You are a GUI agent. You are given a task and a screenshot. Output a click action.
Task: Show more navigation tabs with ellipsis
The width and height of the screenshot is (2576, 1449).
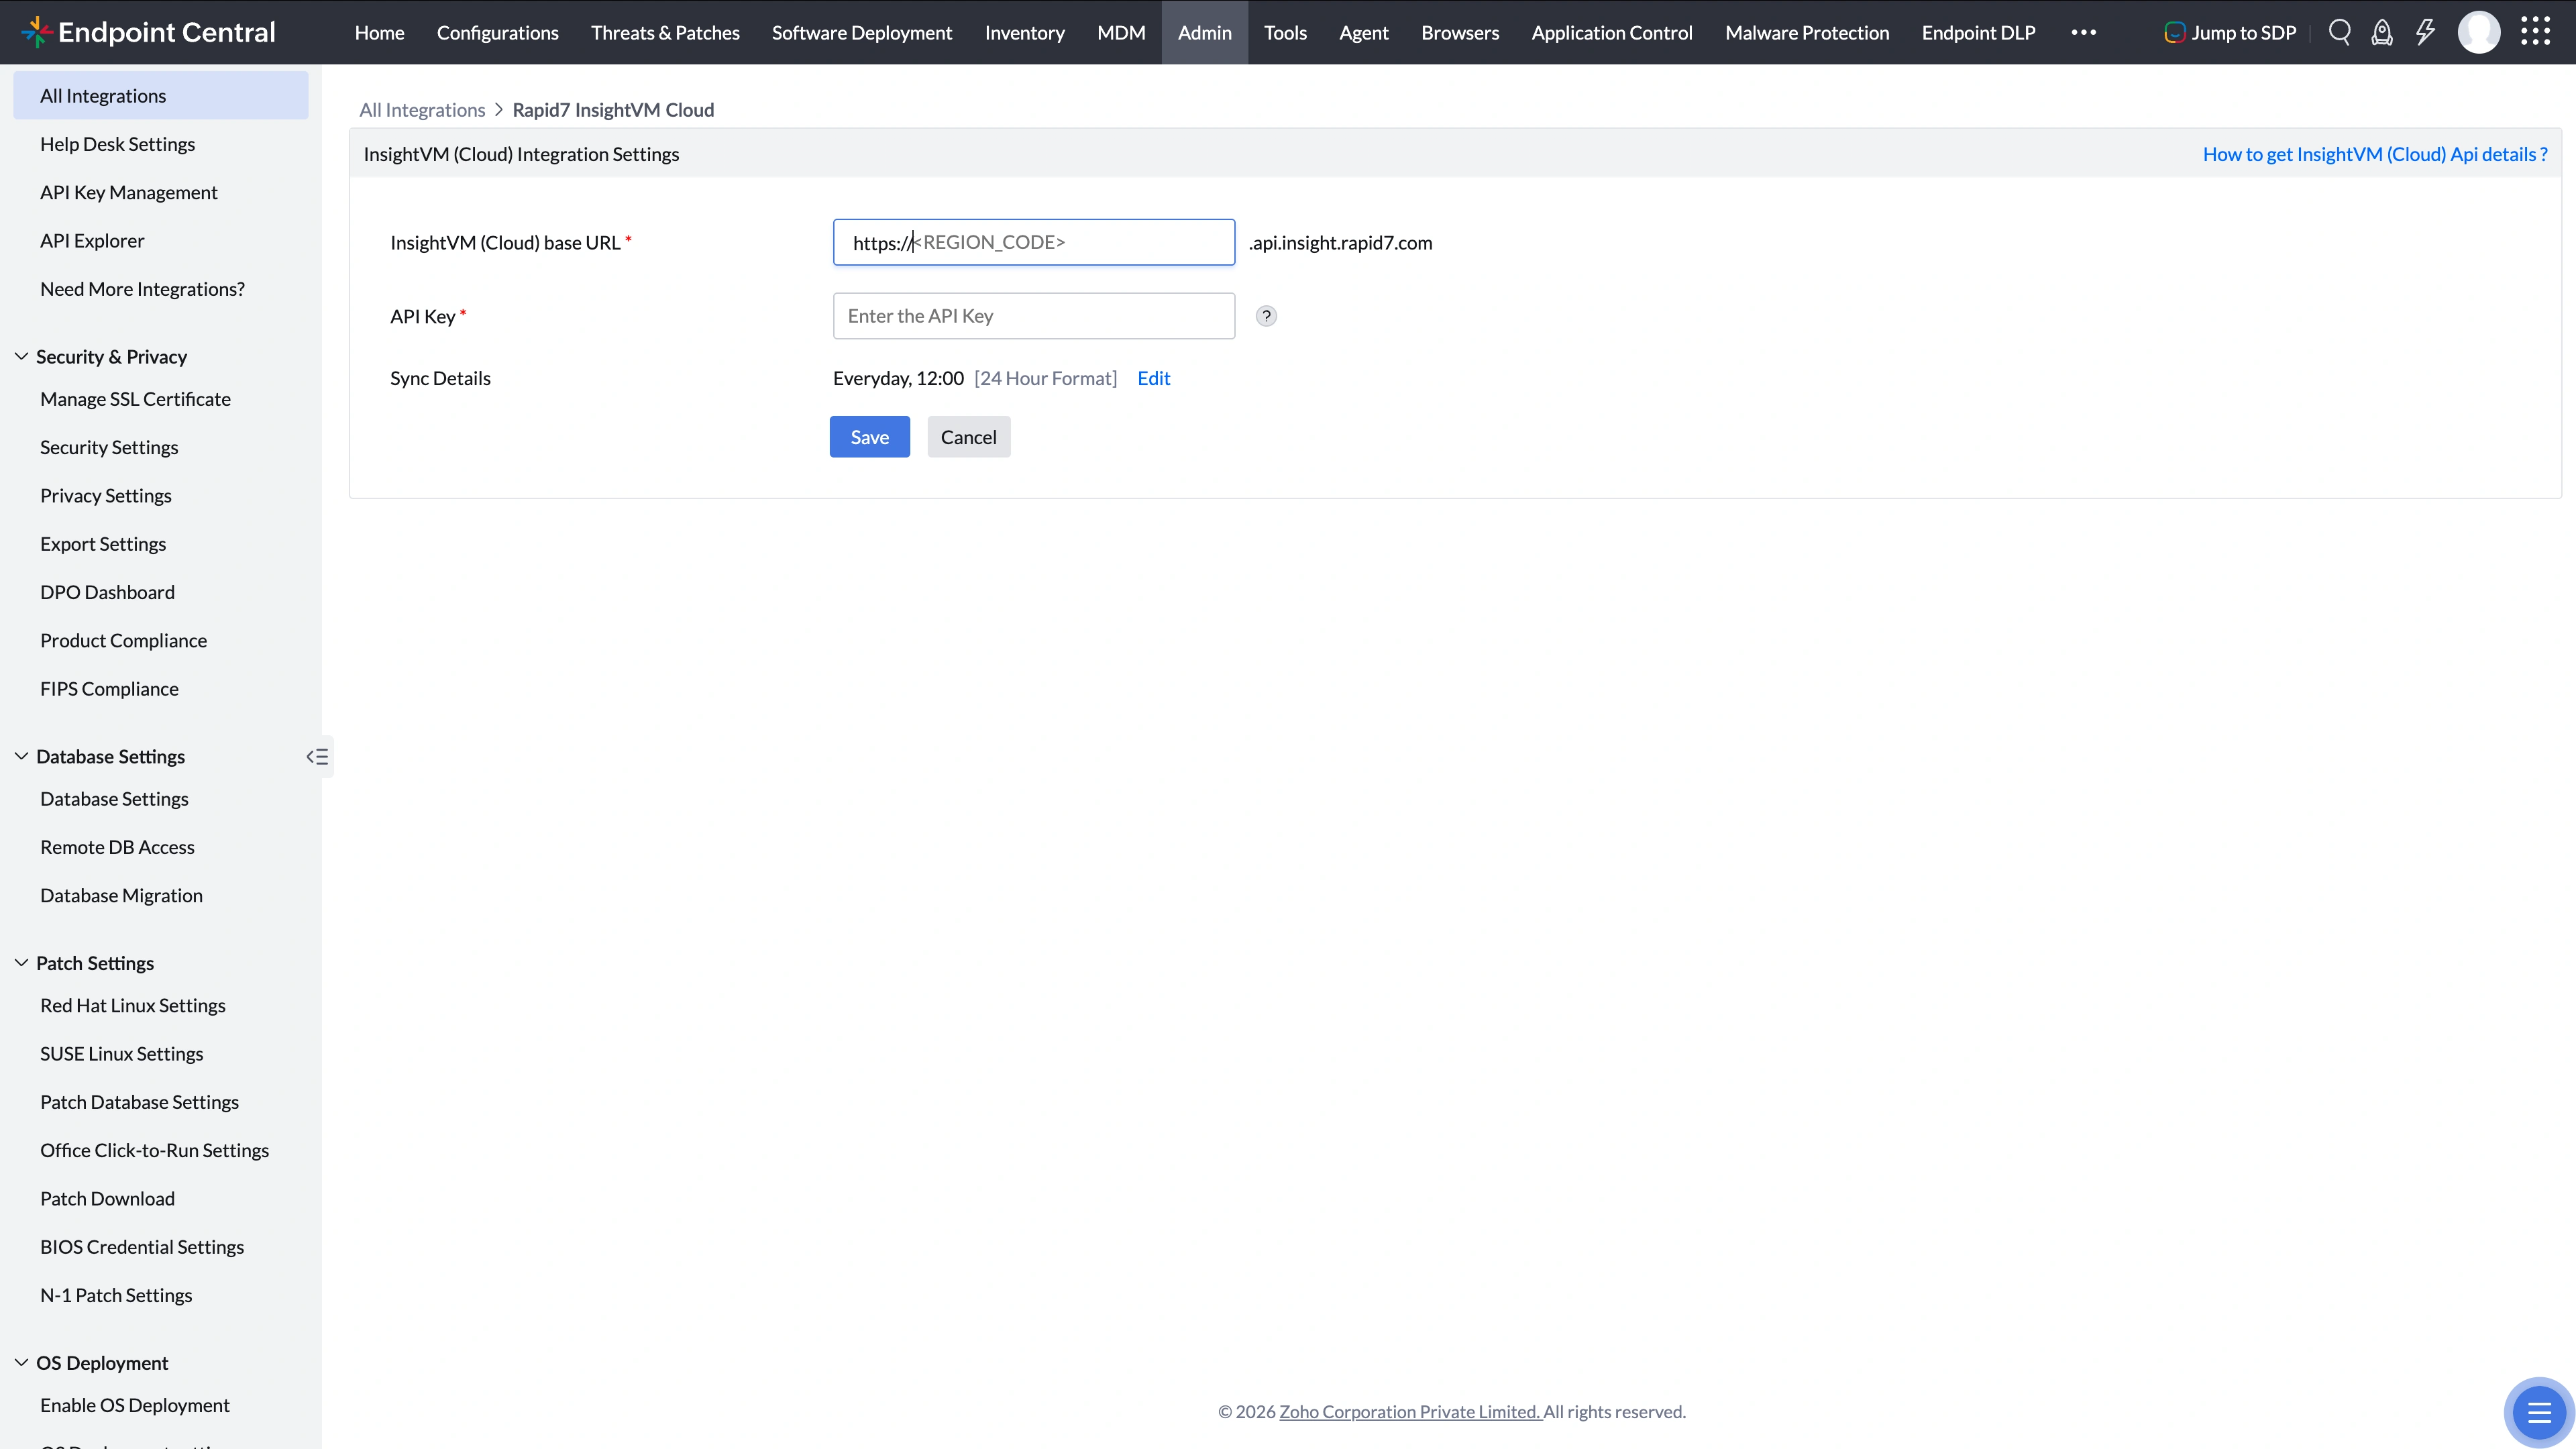2084,32
